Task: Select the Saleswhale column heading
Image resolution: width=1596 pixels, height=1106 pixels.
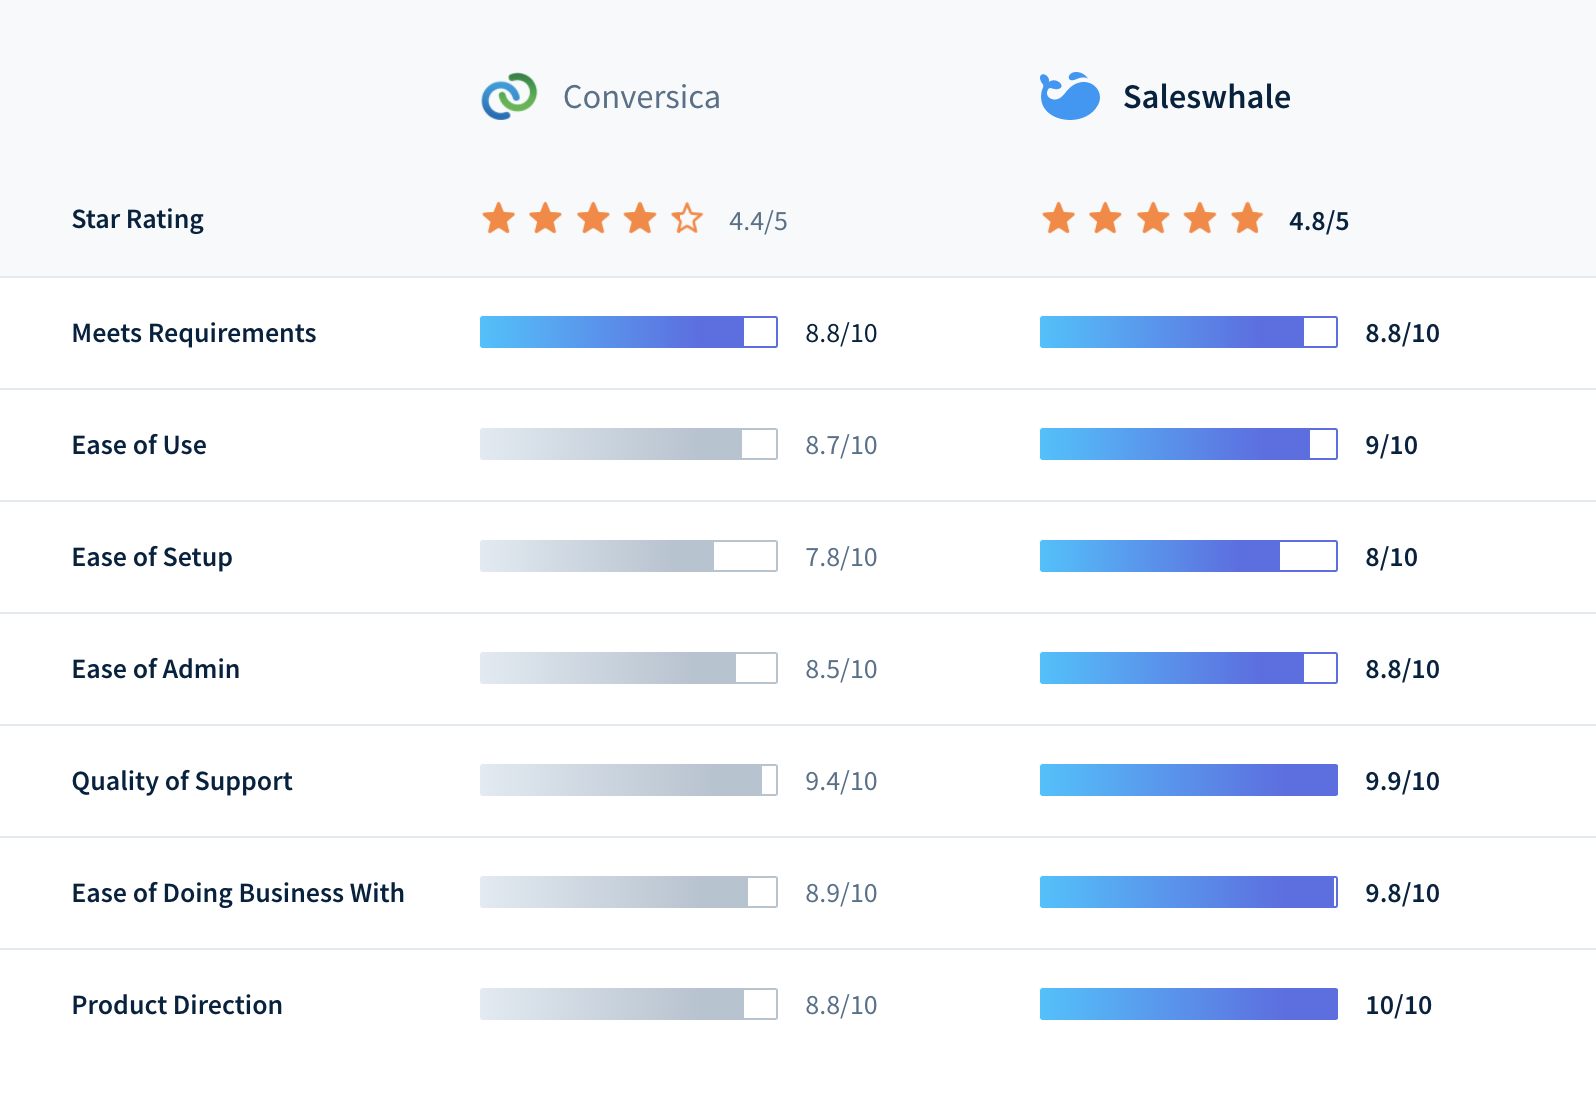Action: coord(1206,97)
